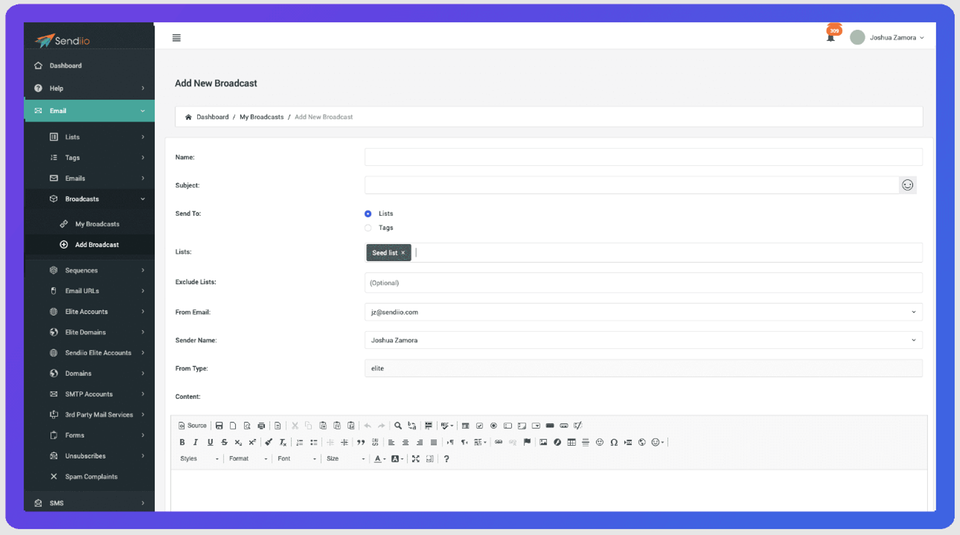Open emoji picker beside Subject field
Viewport: 960px width, 535px height.
[x=907, y=185]
